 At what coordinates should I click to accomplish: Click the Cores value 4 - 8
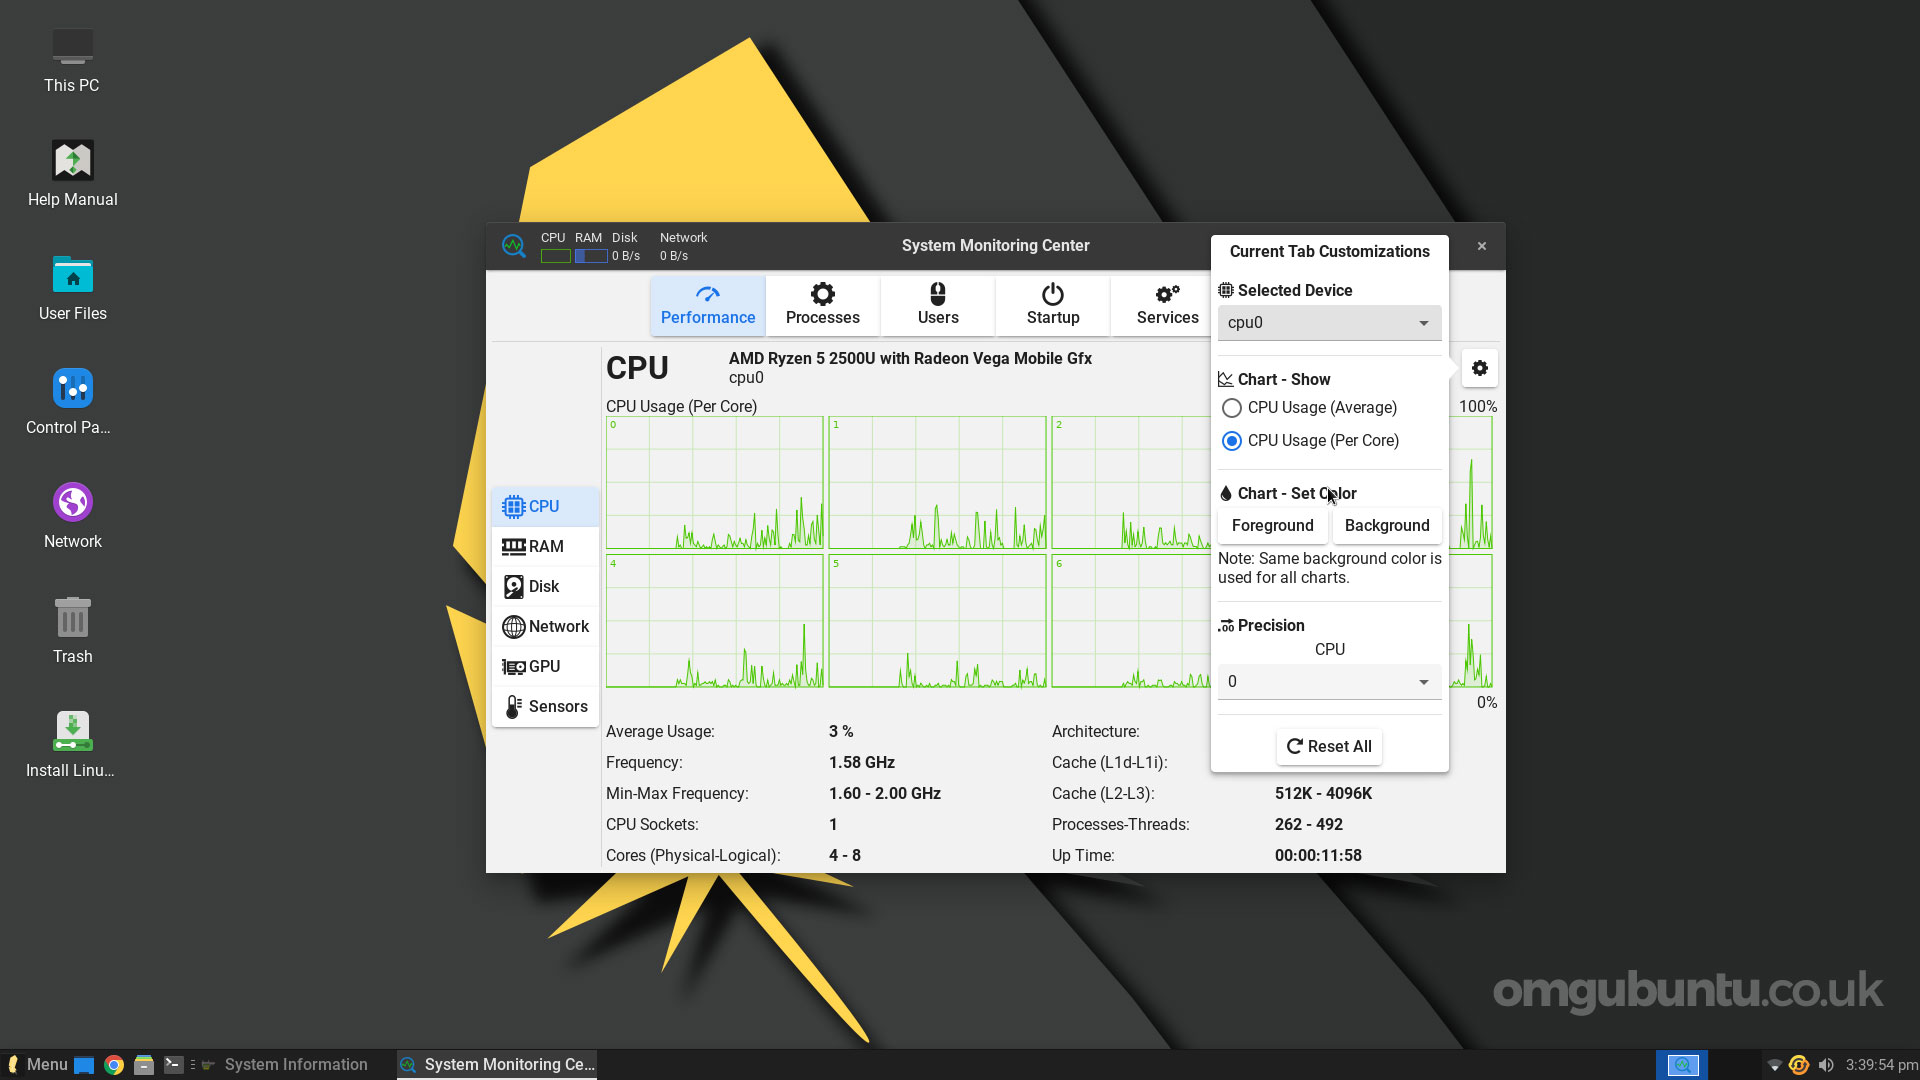pyautogui.click(x=844, y=856)
